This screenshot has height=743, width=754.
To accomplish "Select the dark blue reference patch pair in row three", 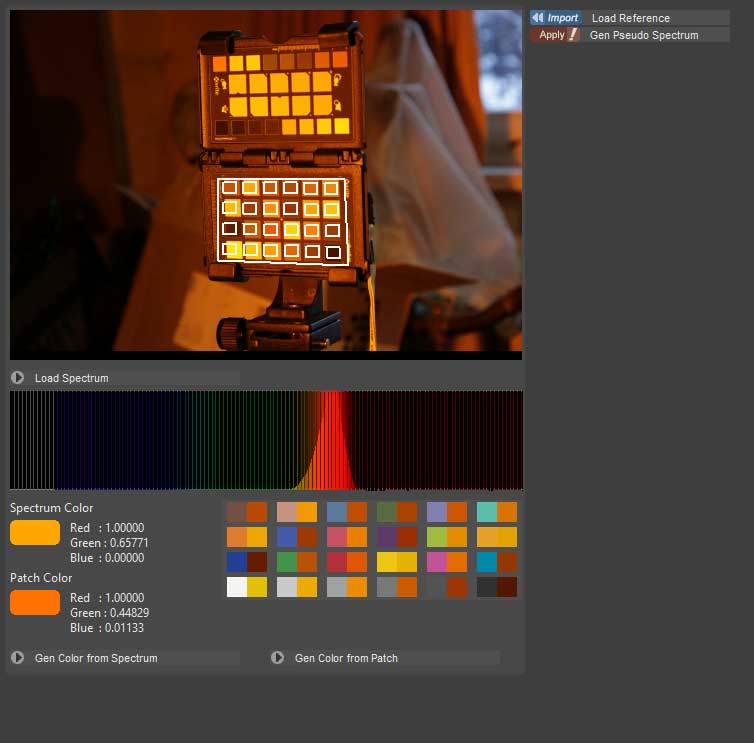I will pyautogui.click(x=247, y=562).
